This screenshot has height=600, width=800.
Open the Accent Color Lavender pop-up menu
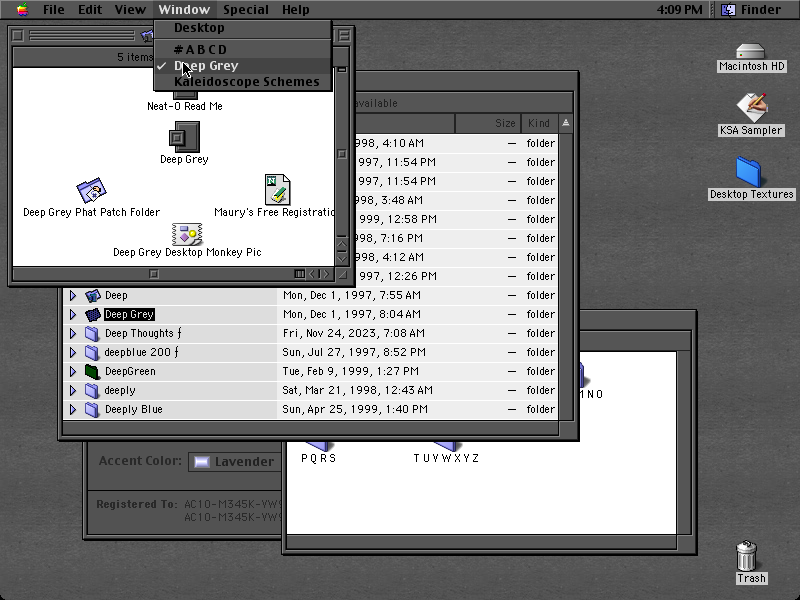(x=235, y=462)
